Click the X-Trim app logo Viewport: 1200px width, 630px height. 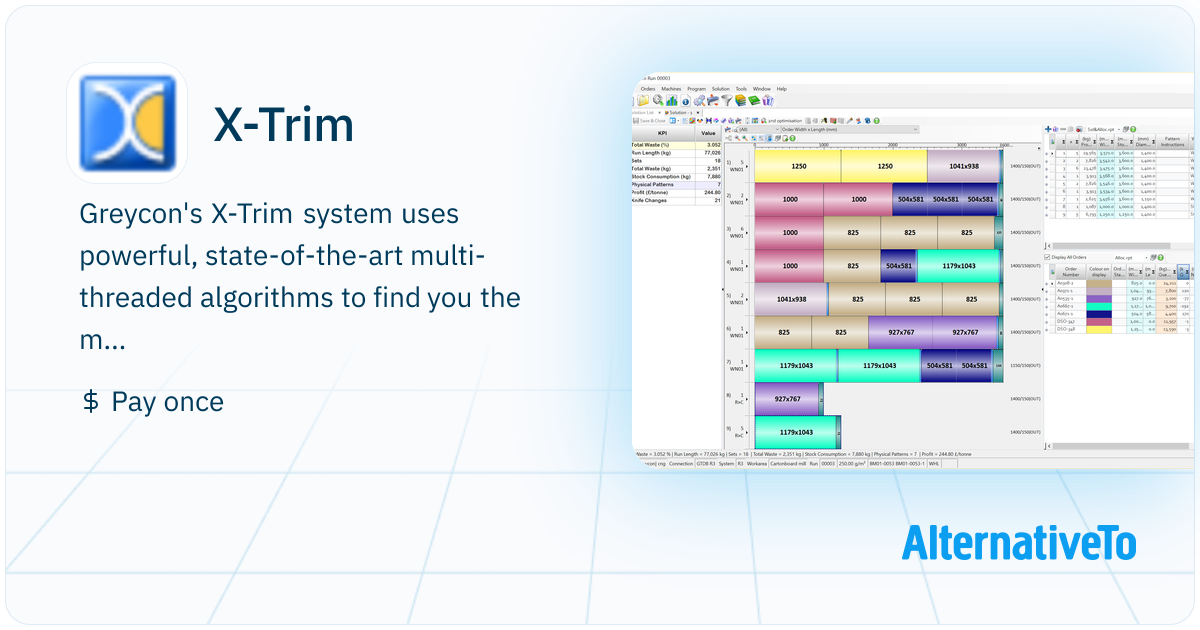pyautogui.click(x=127, y=122)
